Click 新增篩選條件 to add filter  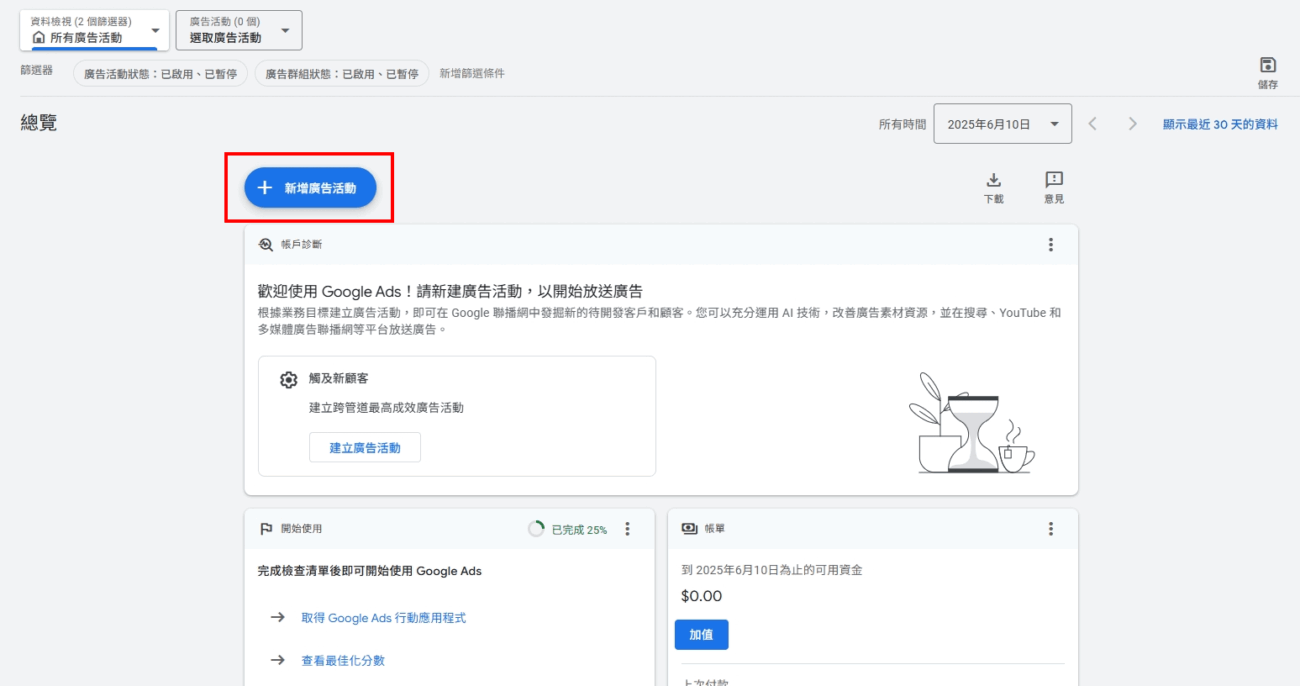[472, 73]
